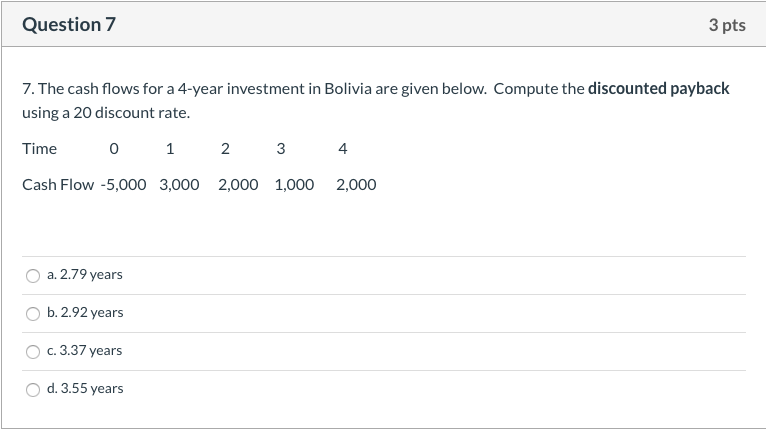766x429 pixels.
Task: Click the time value 4
Action: 343,149
